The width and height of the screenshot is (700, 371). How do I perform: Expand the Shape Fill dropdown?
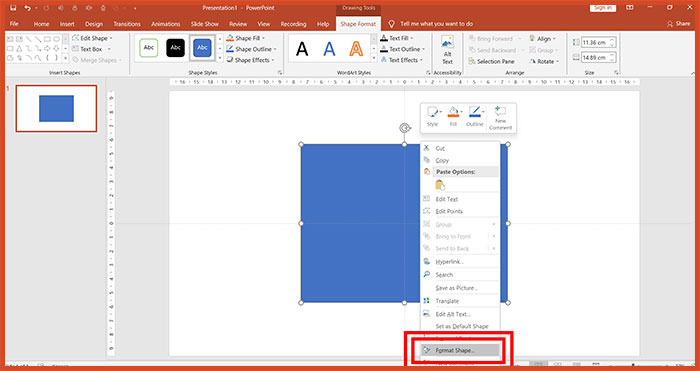246,38
